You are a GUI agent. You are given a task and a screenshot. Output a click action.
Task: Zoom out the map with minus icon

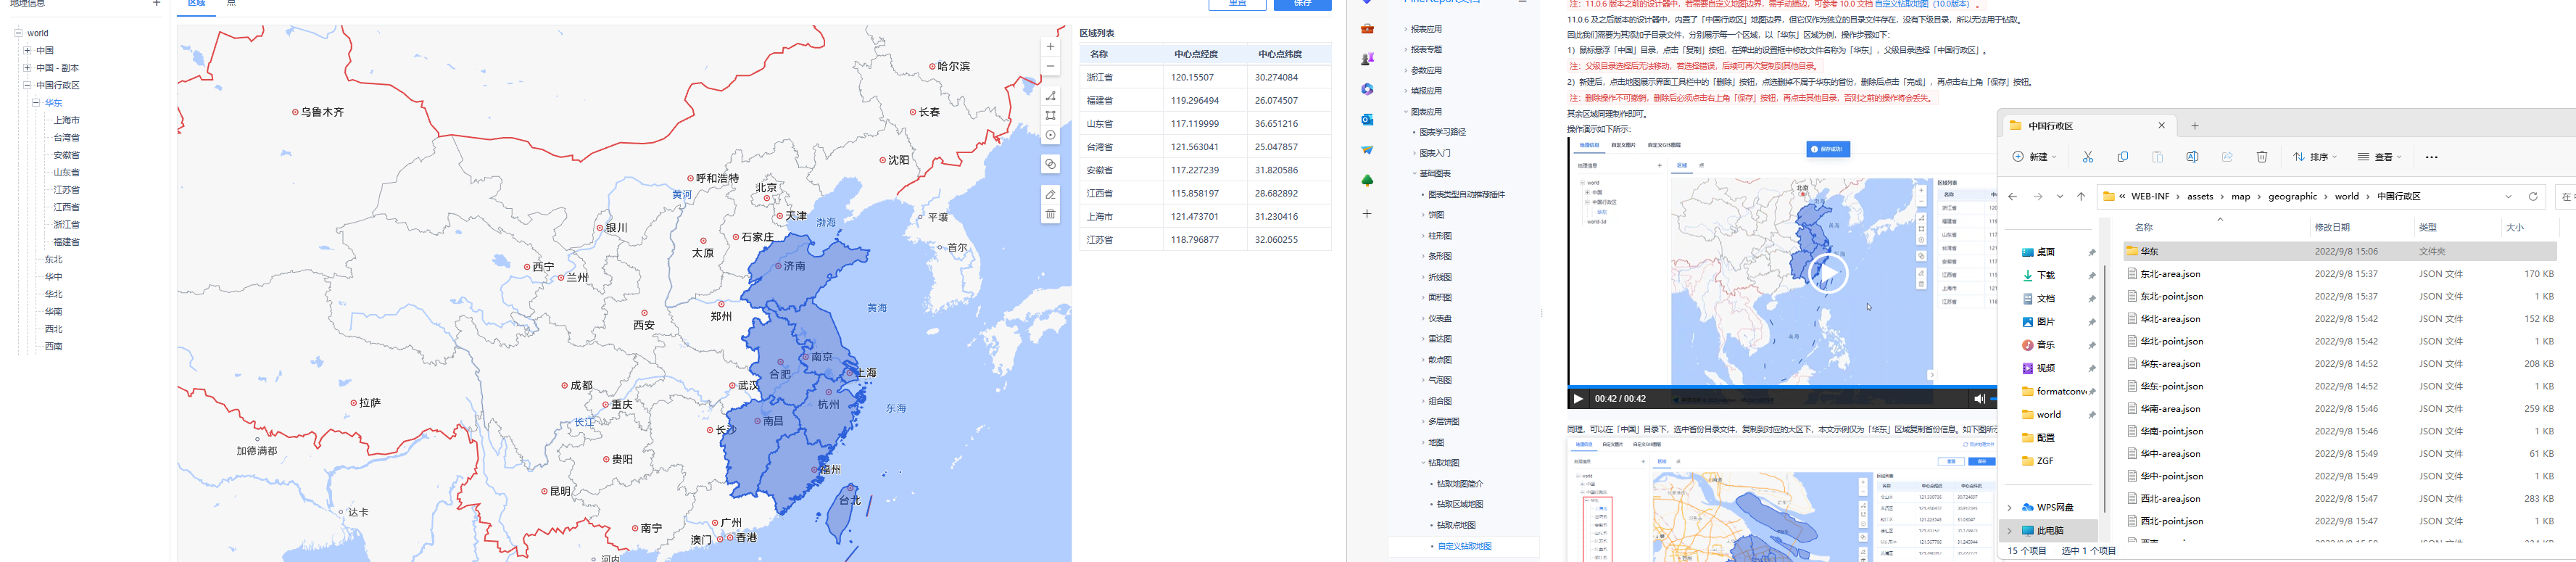(x=1050, y=67)
